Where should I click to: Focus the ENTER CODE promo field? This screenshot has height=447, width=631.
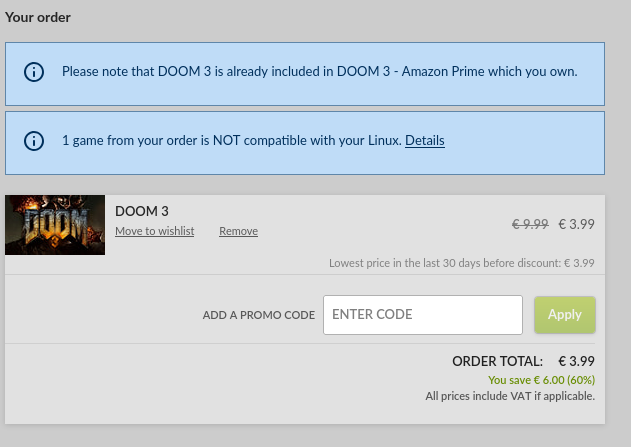[423, 315]
